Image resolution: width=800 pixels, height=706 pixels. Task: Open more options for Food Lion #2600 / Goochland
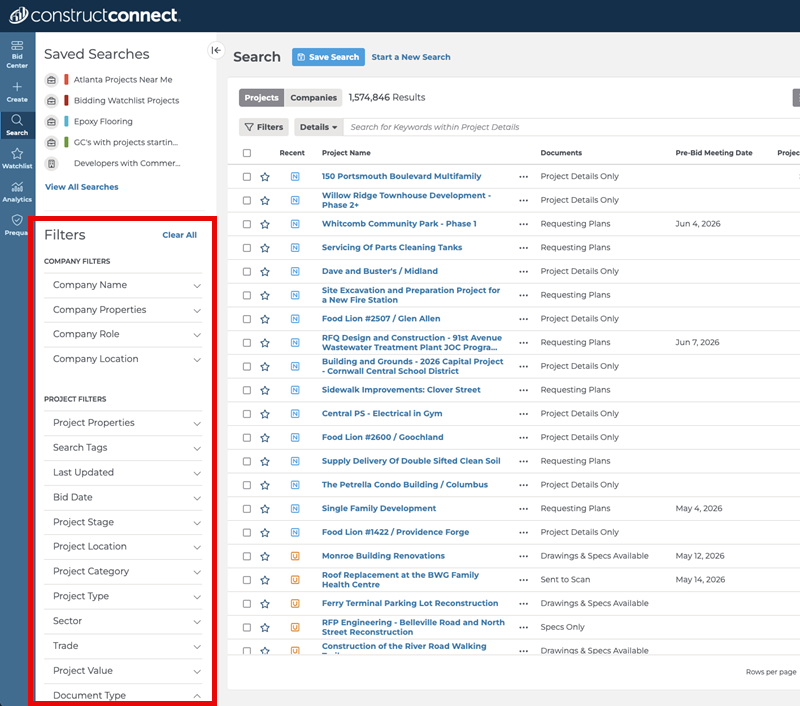click(523, 438)
